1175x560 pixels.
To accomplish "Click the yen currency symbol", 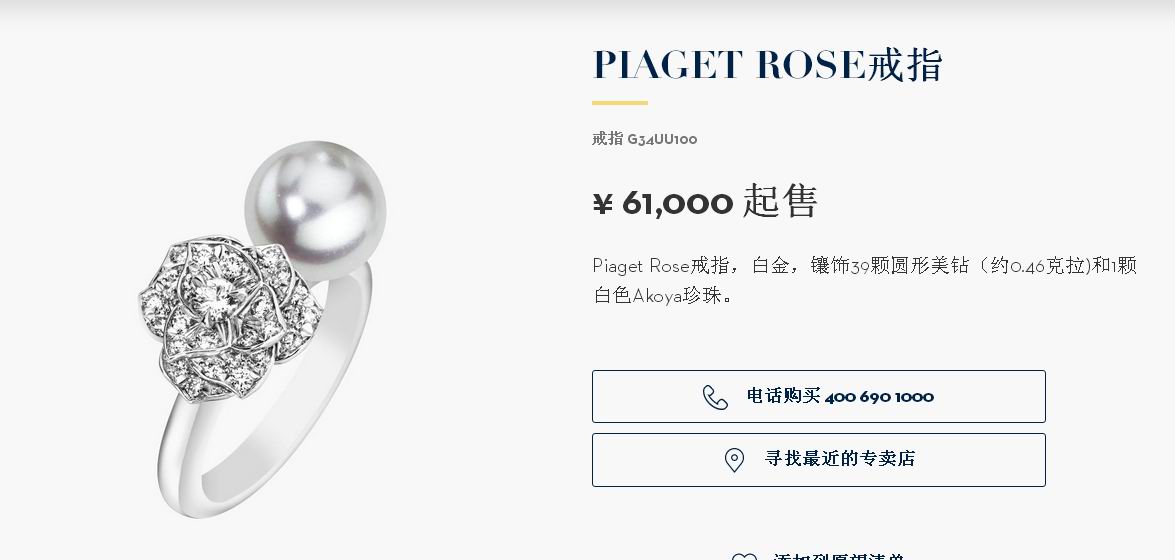I will [x=602, y=202].
